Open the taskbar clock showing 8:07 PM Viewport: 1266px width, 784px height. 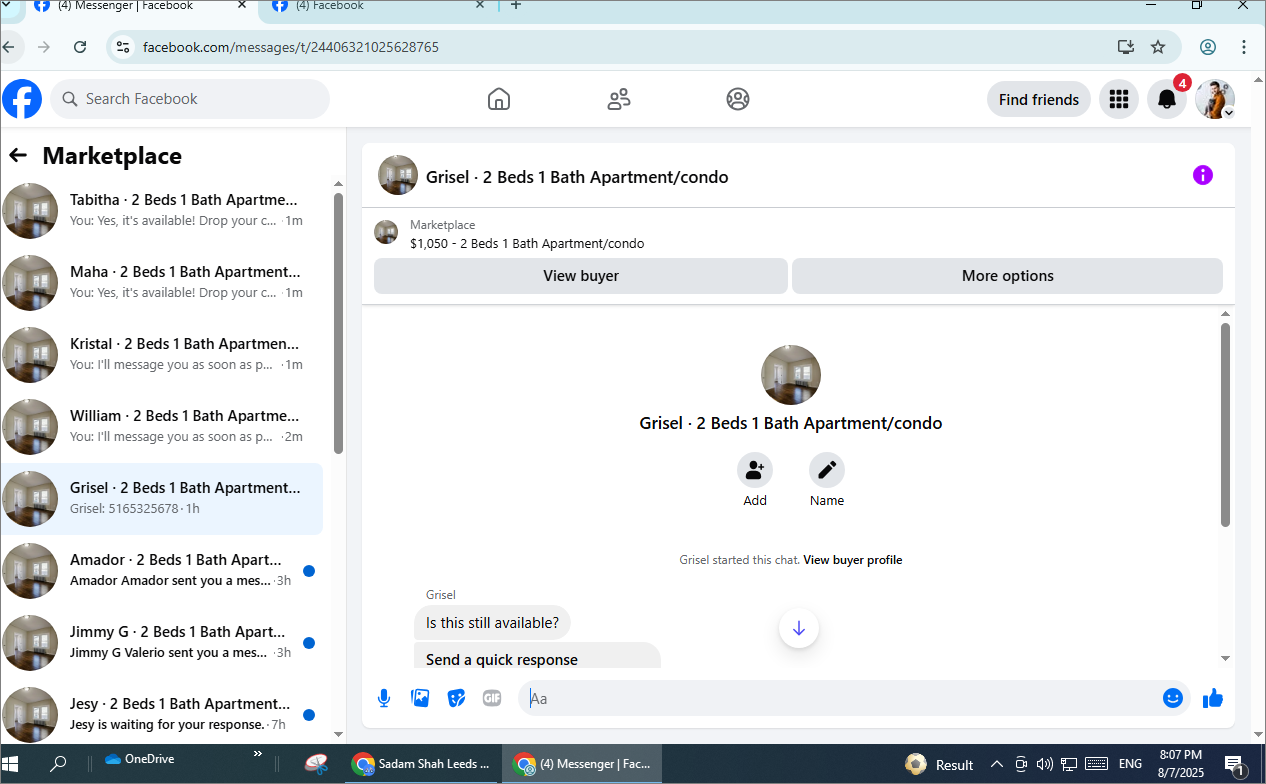click(1181, 764)
